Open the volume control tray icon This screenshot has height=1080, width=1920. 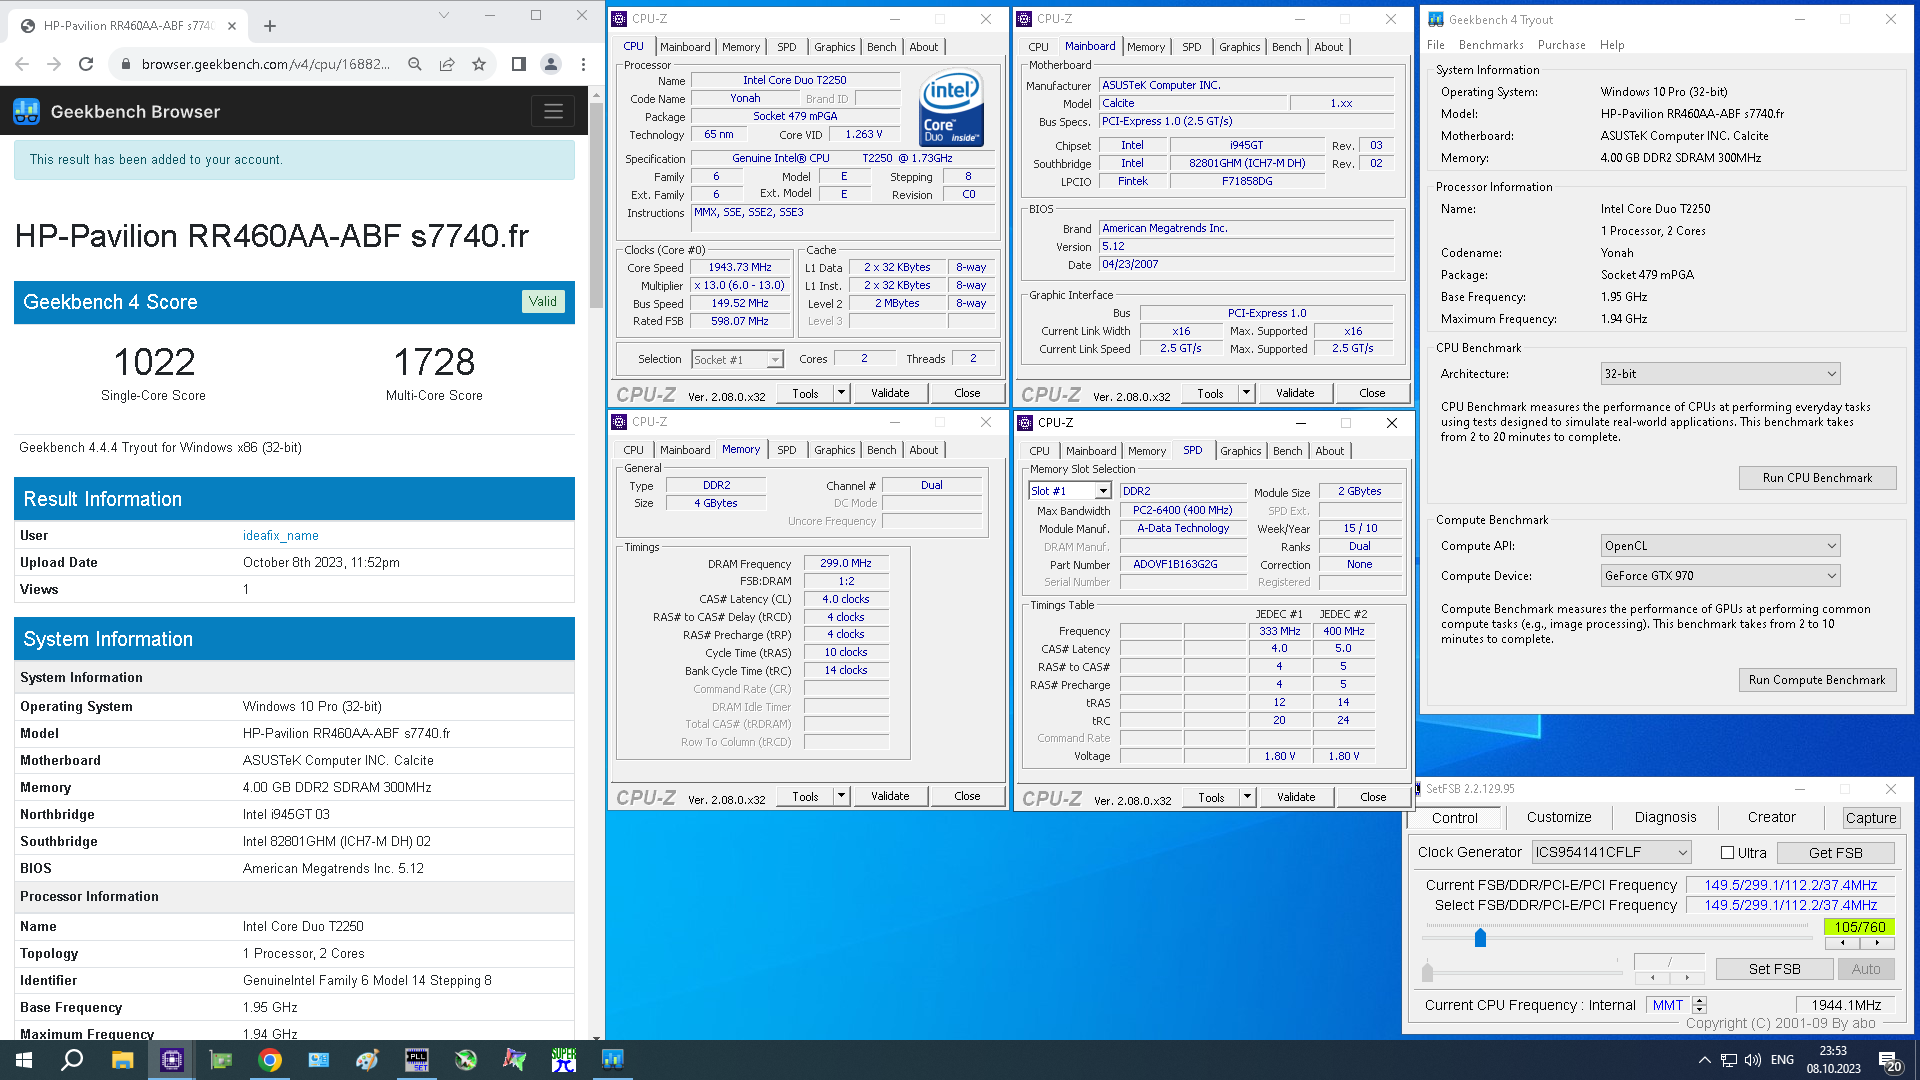tap(1752, 1060)
